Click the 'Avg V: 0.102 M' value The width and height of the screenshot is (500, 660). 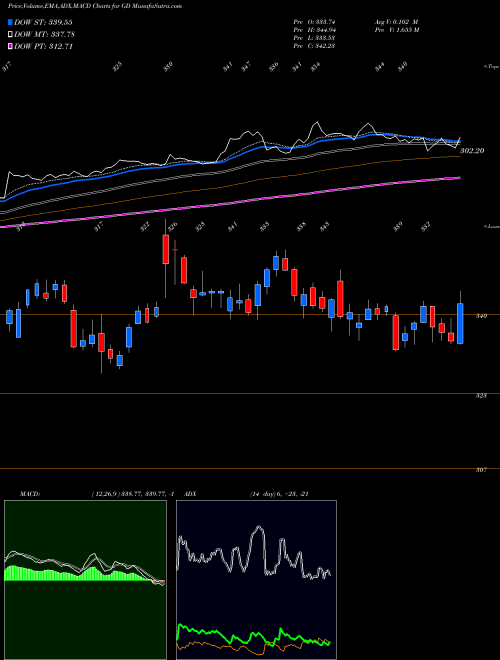396,22
